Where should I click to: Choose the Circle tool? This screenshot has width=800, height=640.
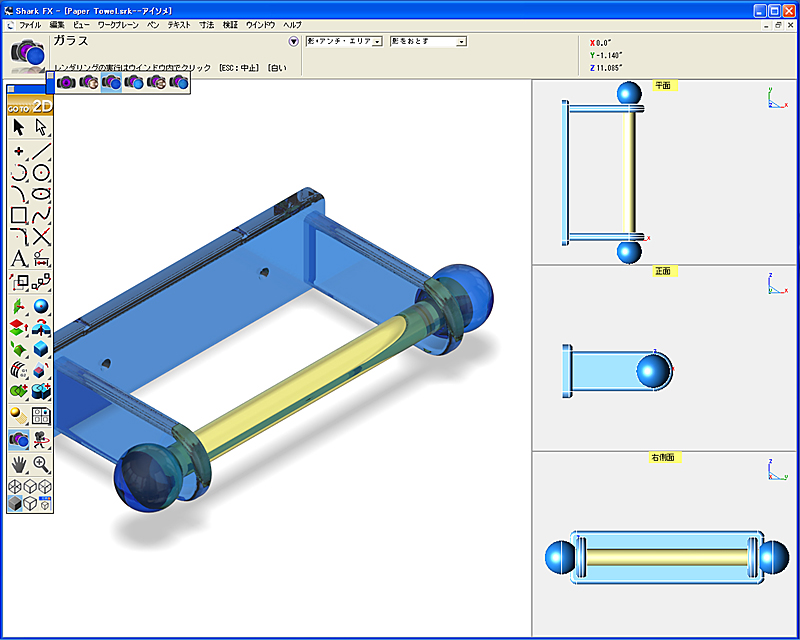pyautogui.click(x=41, y=173)
